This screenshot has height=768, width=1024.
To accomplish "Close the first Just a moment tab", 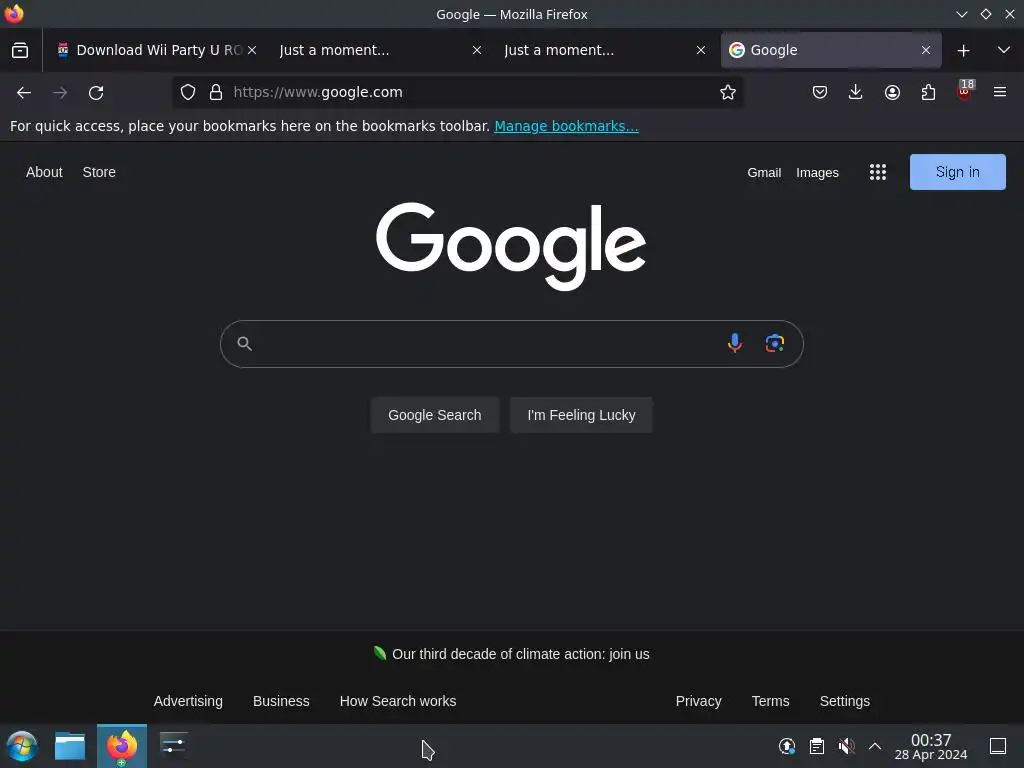I will [x=477, y=50].
